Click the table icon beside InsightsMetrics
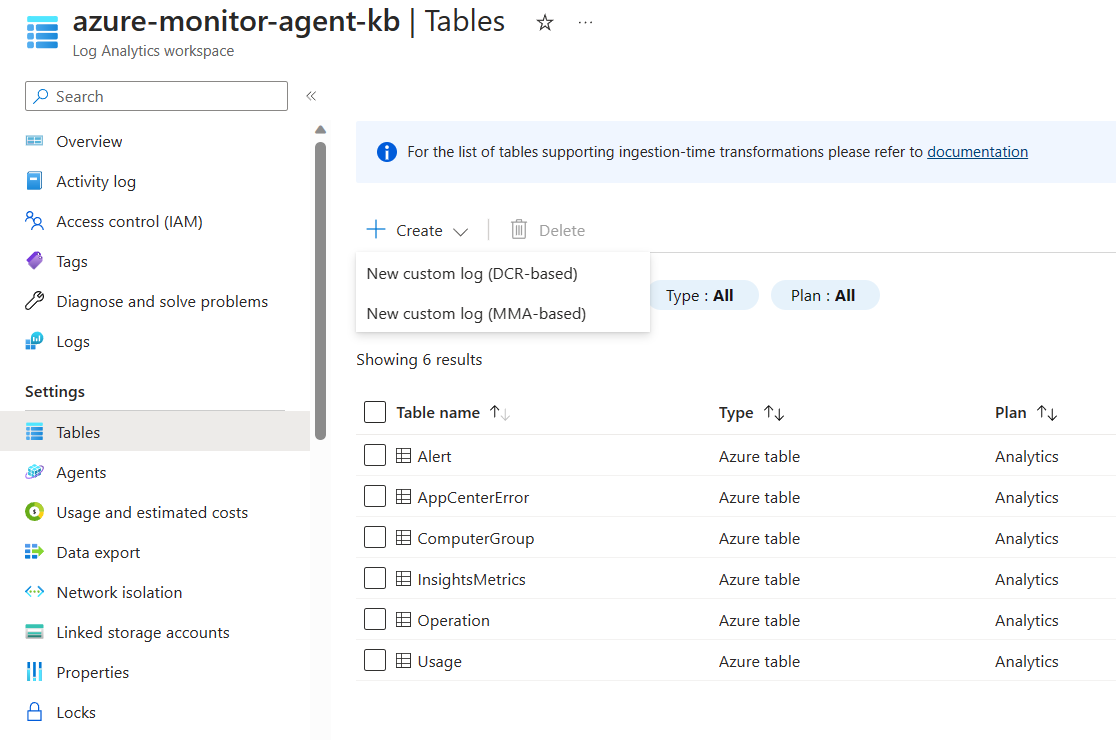The image size is (1116, 740). [x=403, y=578]
